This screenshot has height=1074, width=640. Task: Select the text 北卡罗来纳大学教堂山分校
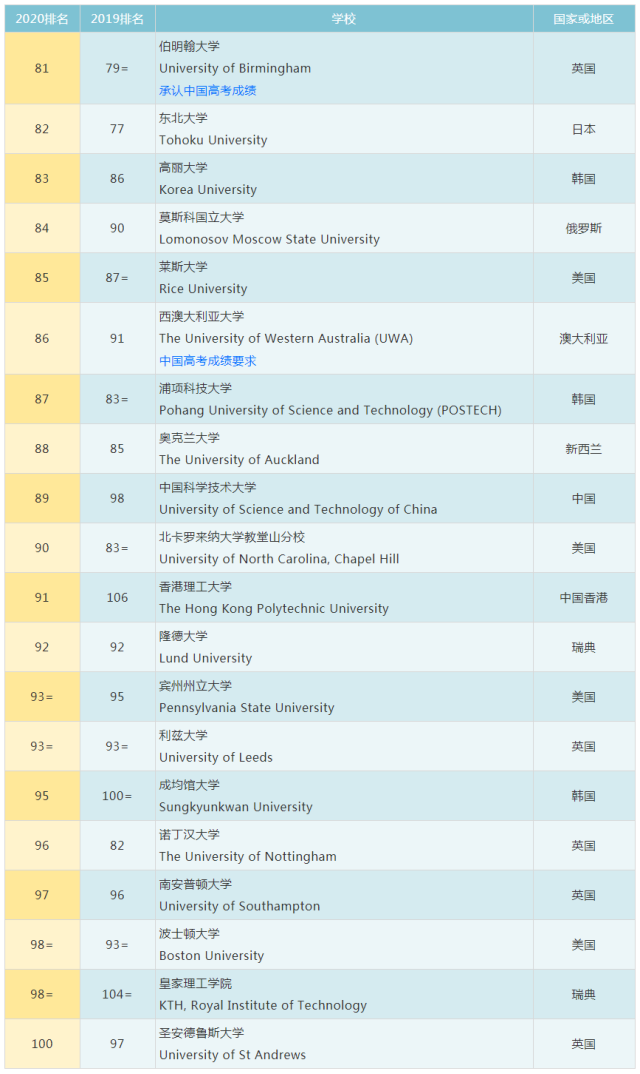232,537
